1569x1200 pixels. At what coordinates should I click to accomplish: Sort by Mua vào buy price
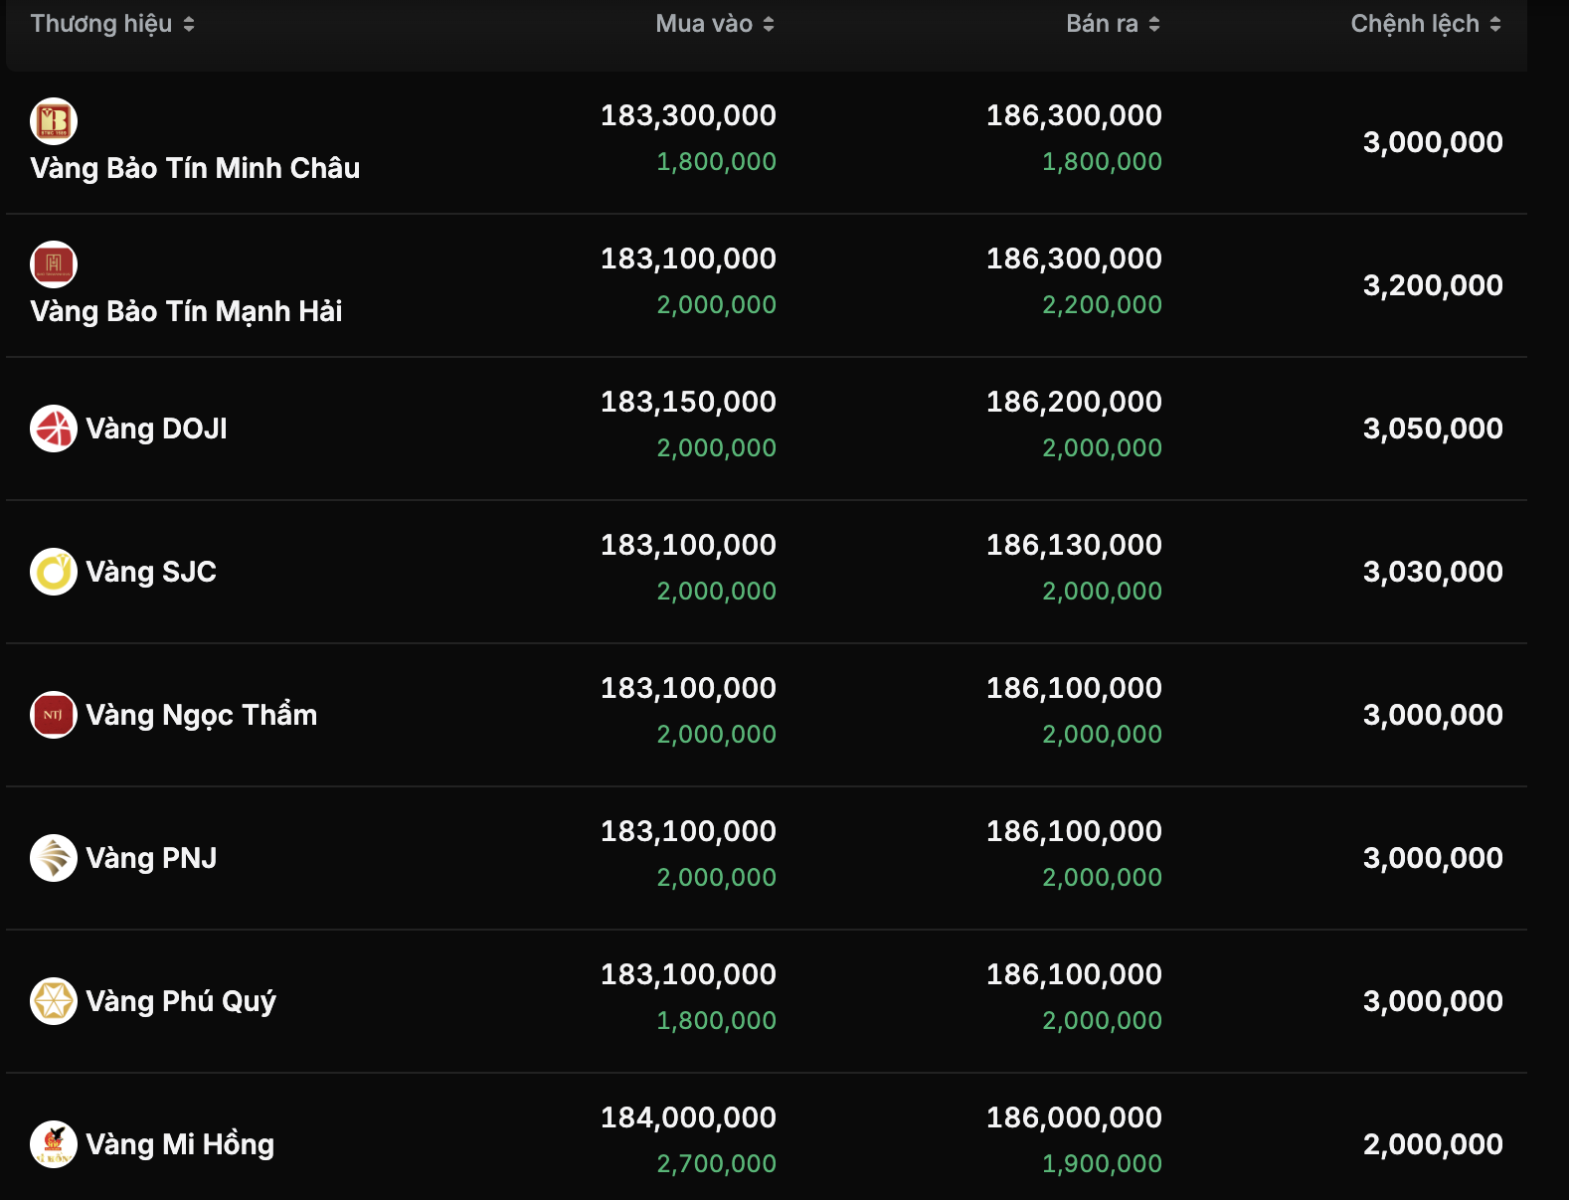[714, 24]
